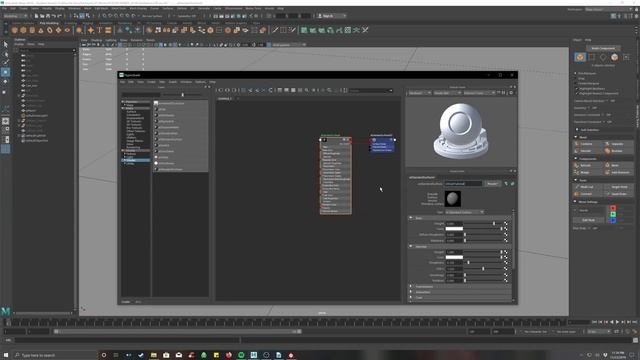Expand the Subsurface section

point(411,292)
